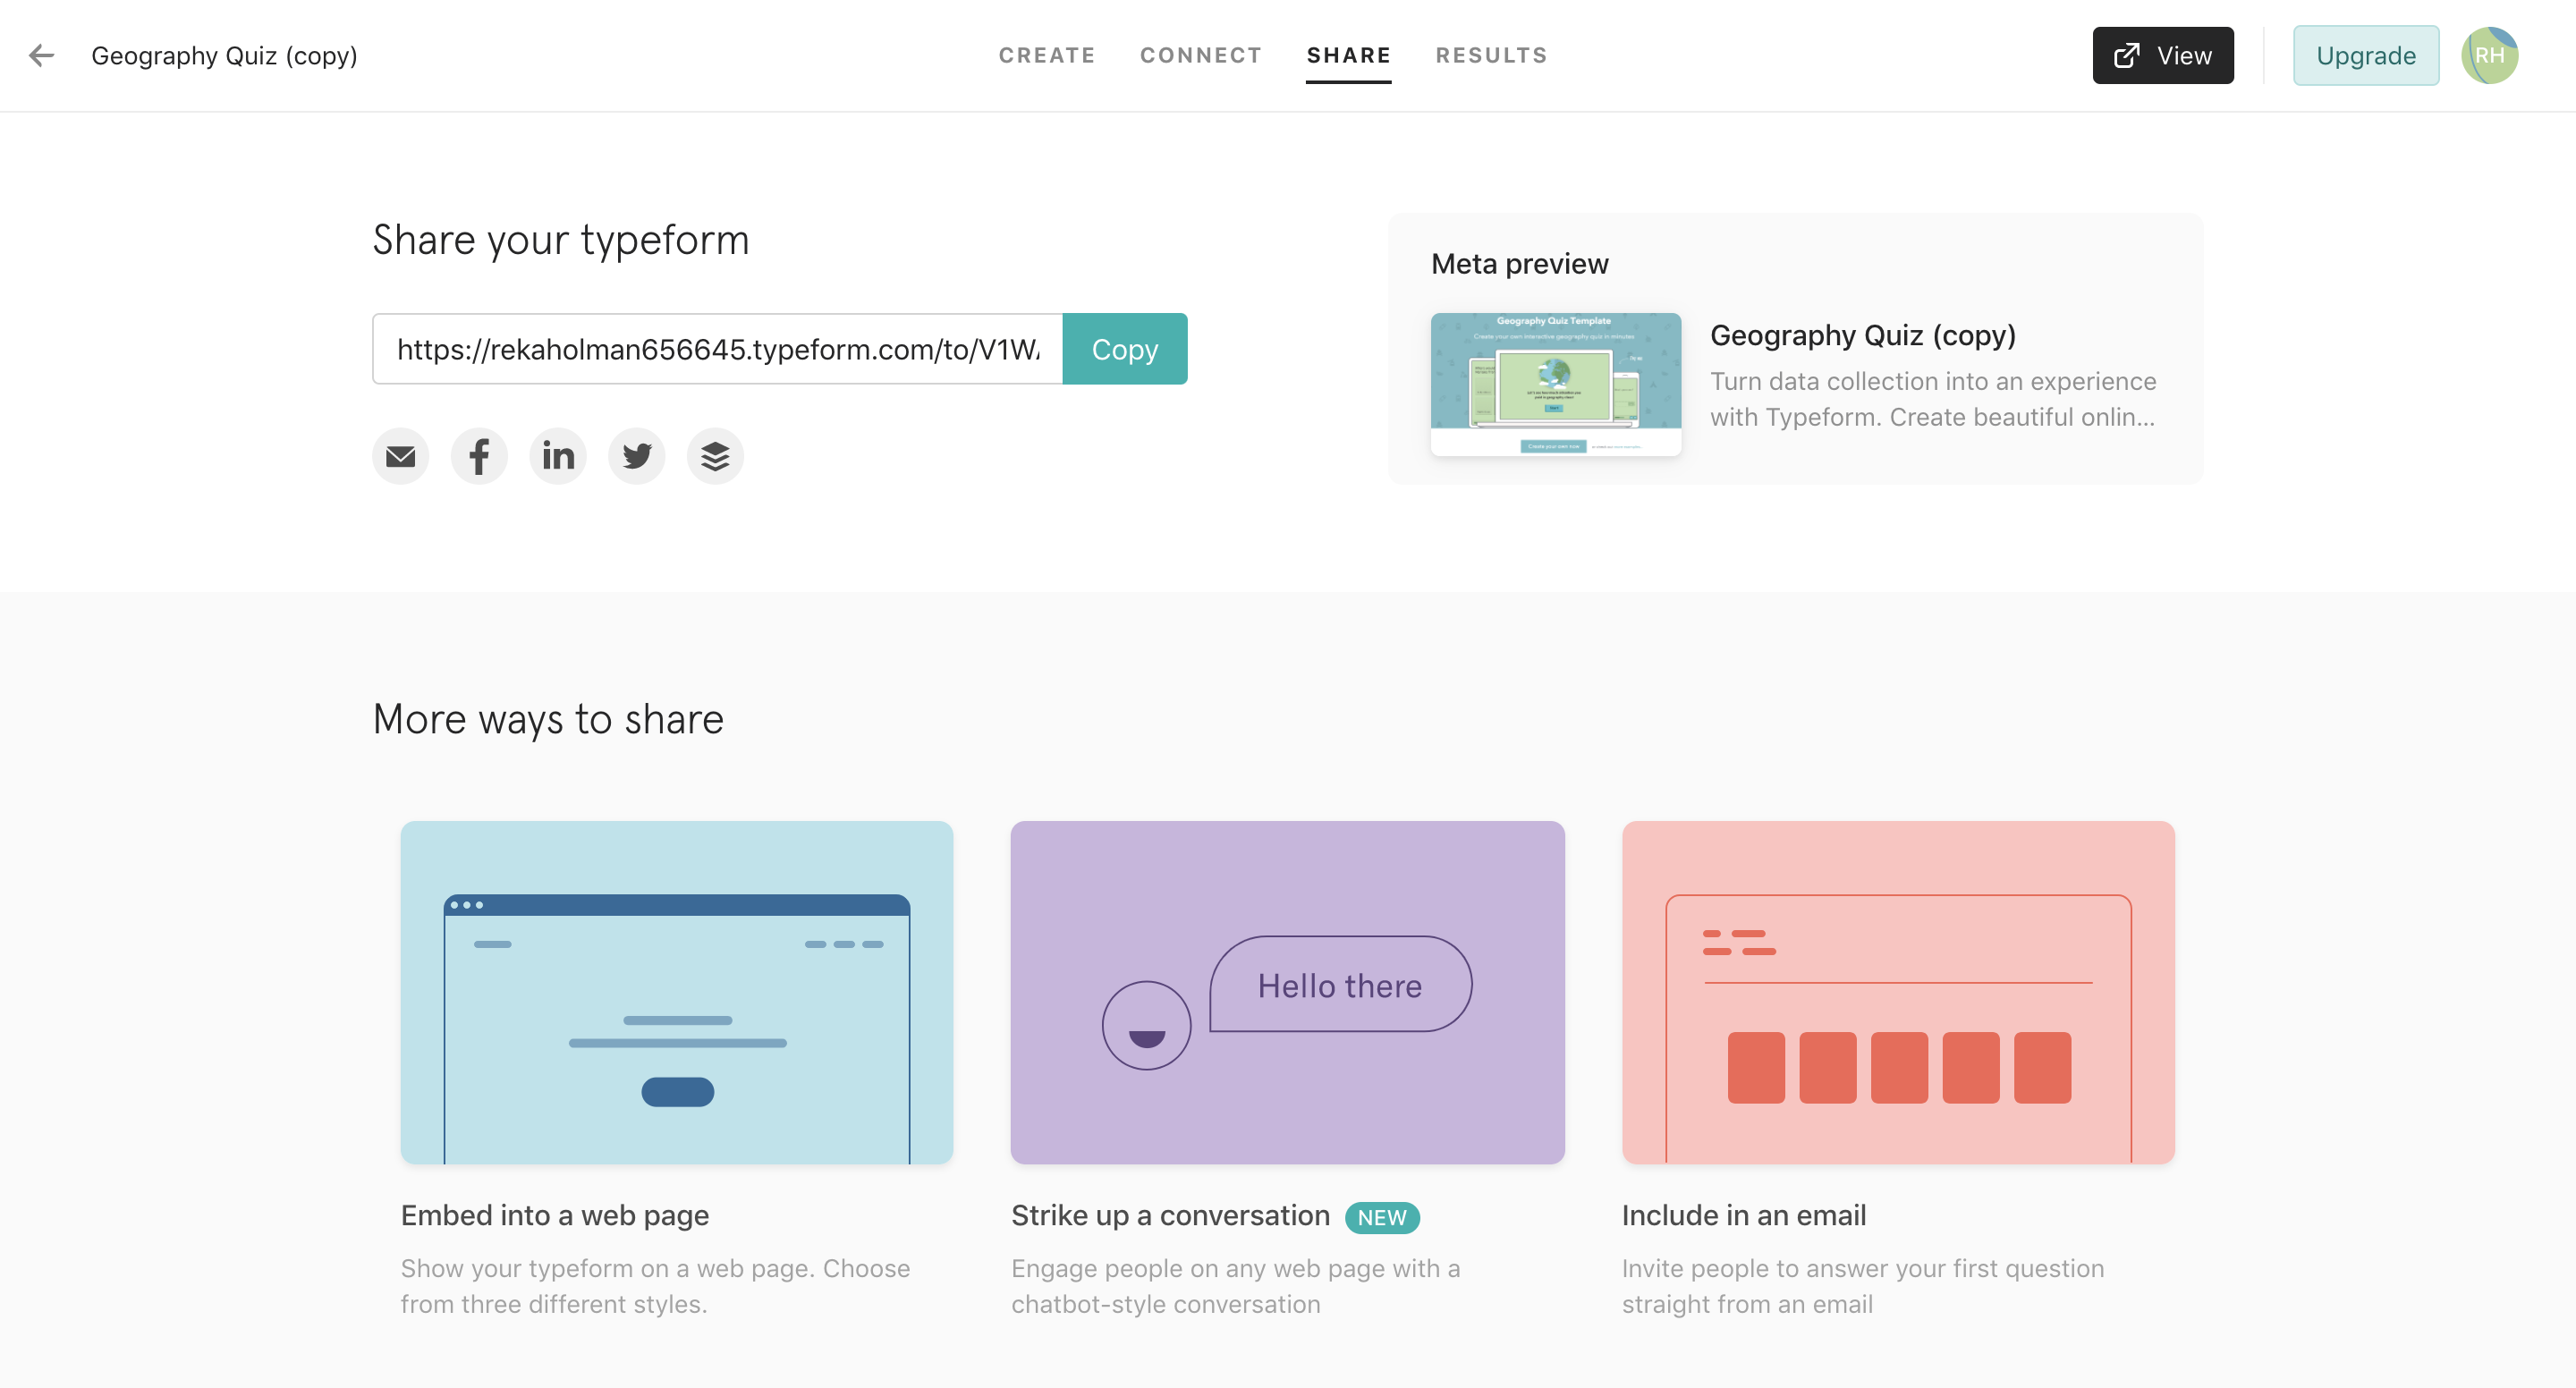Click the NEW badge
The width and height of the screenshot is (2576, 1388).
pyautogui.click(x=1382, y=1217)
